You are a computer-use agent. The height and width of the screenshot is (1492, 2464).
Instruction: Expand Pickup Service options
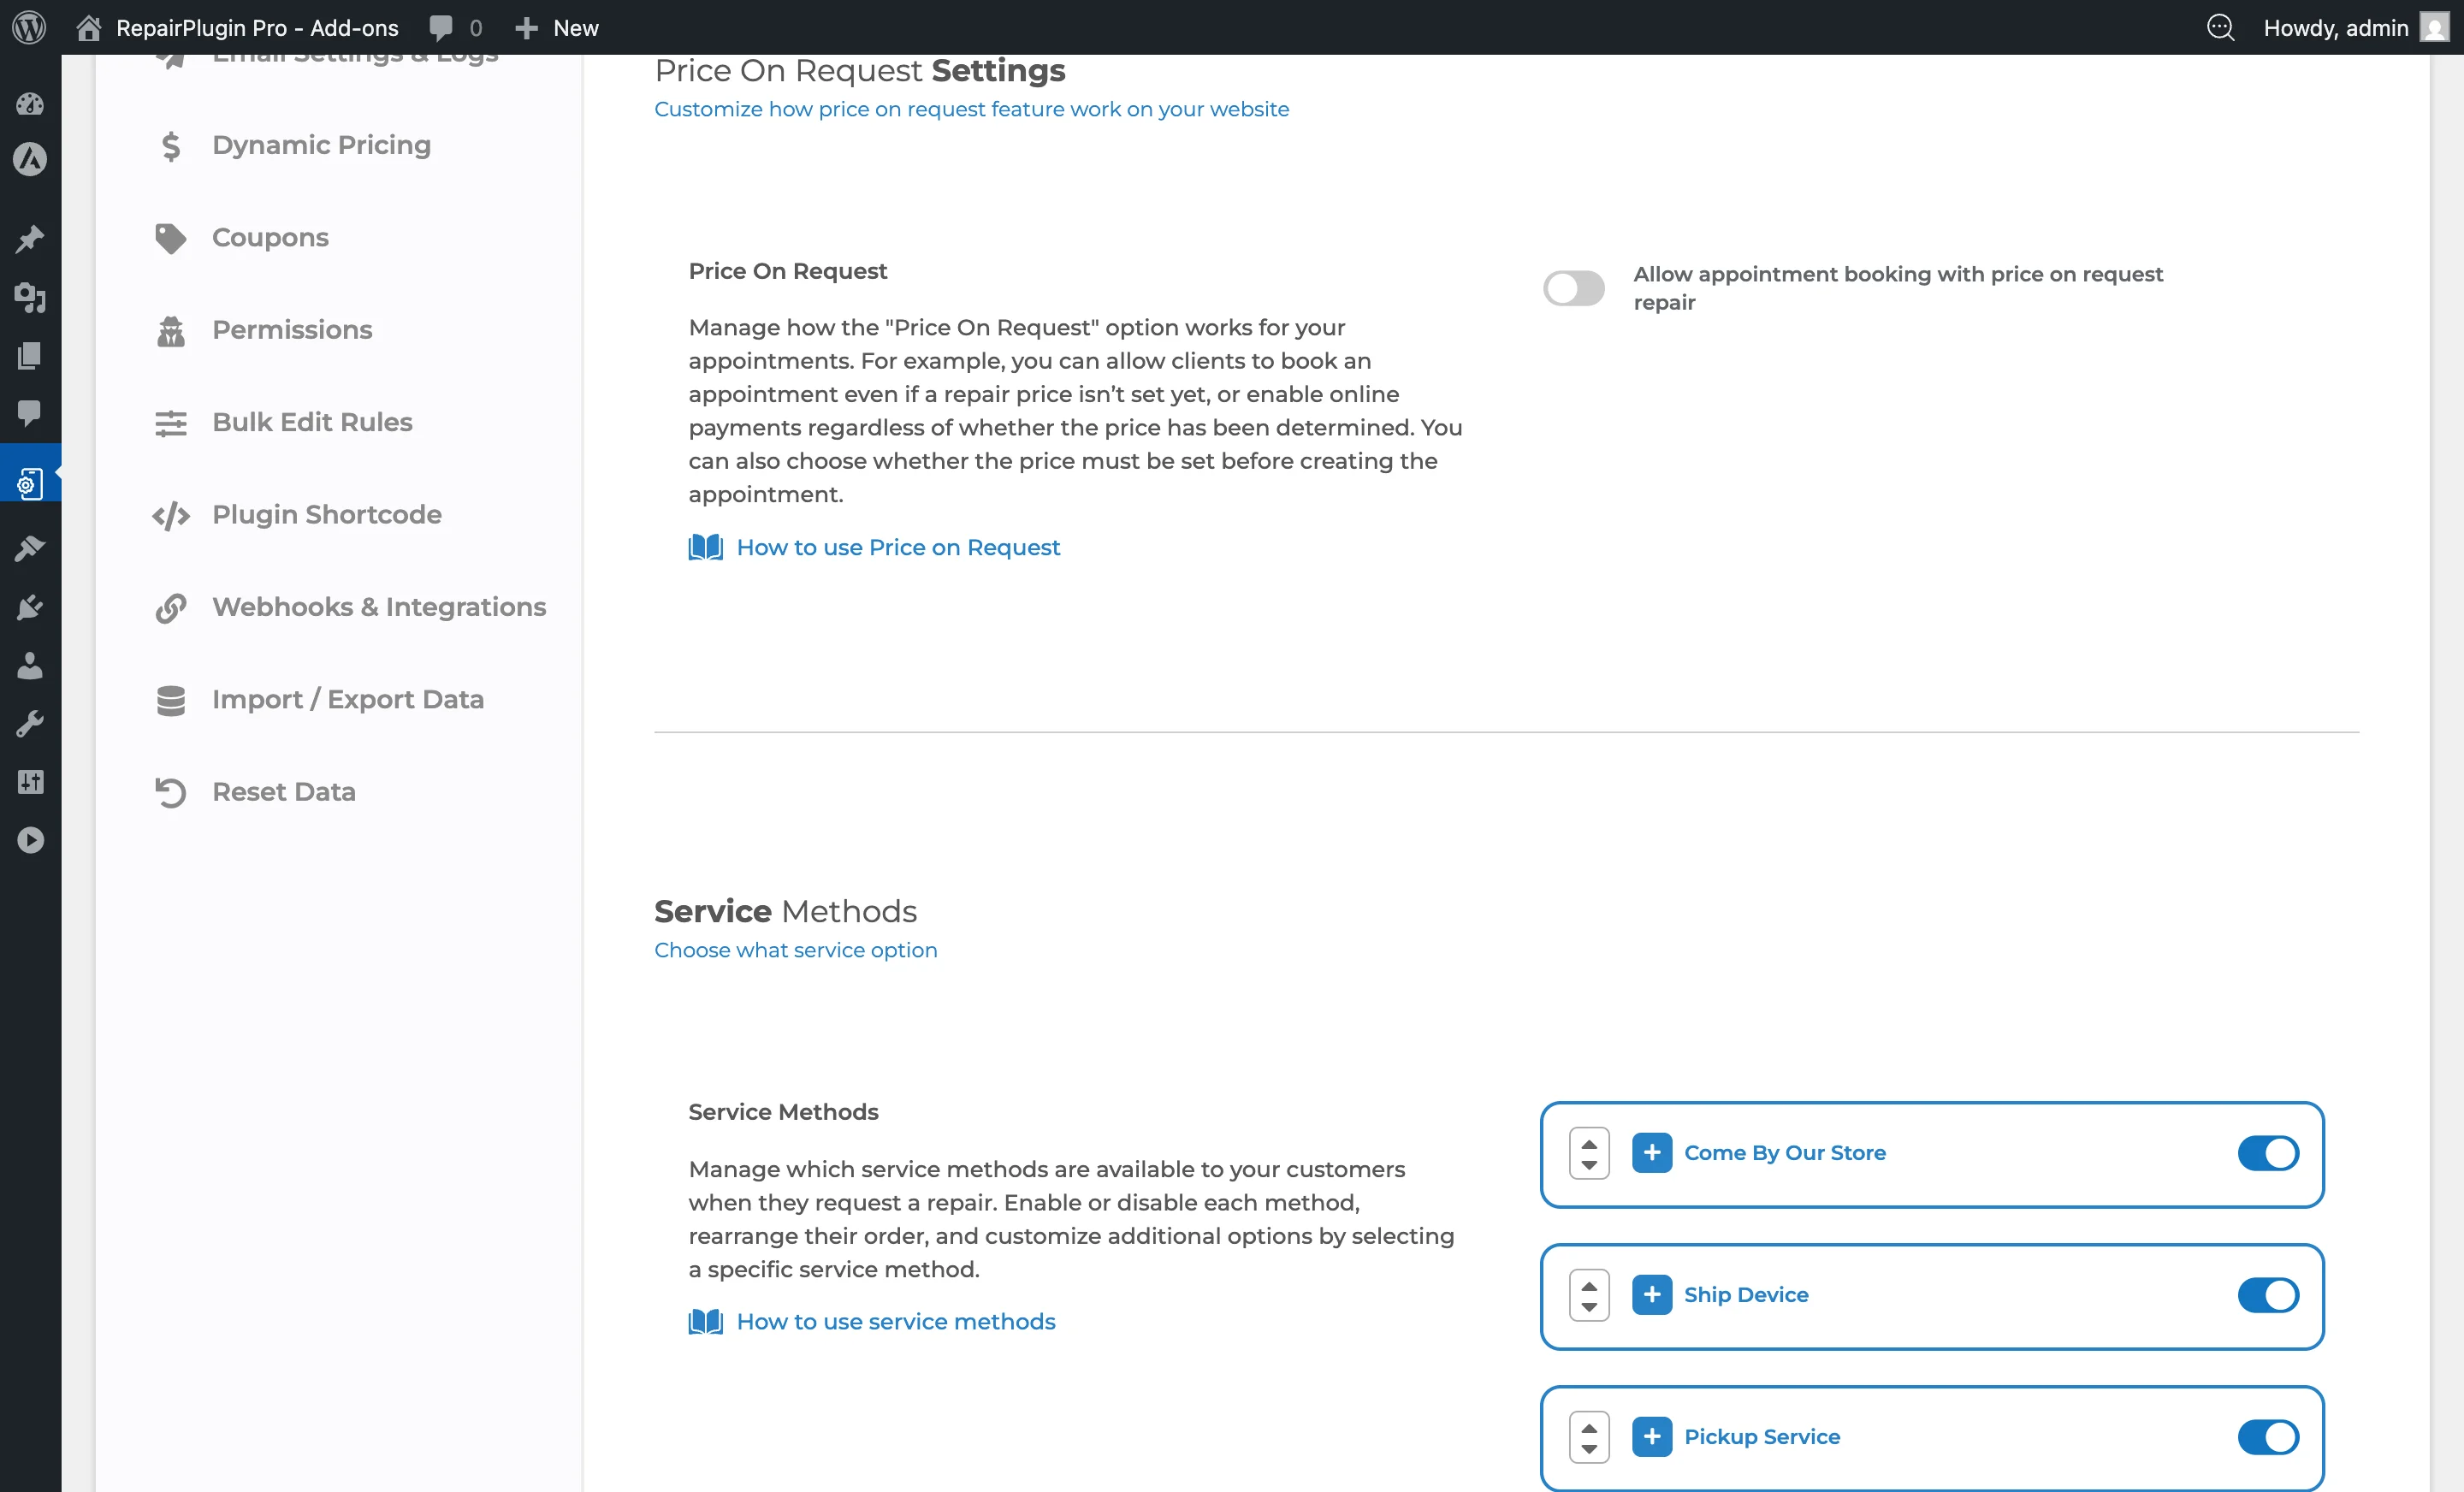[1652, 1437]
